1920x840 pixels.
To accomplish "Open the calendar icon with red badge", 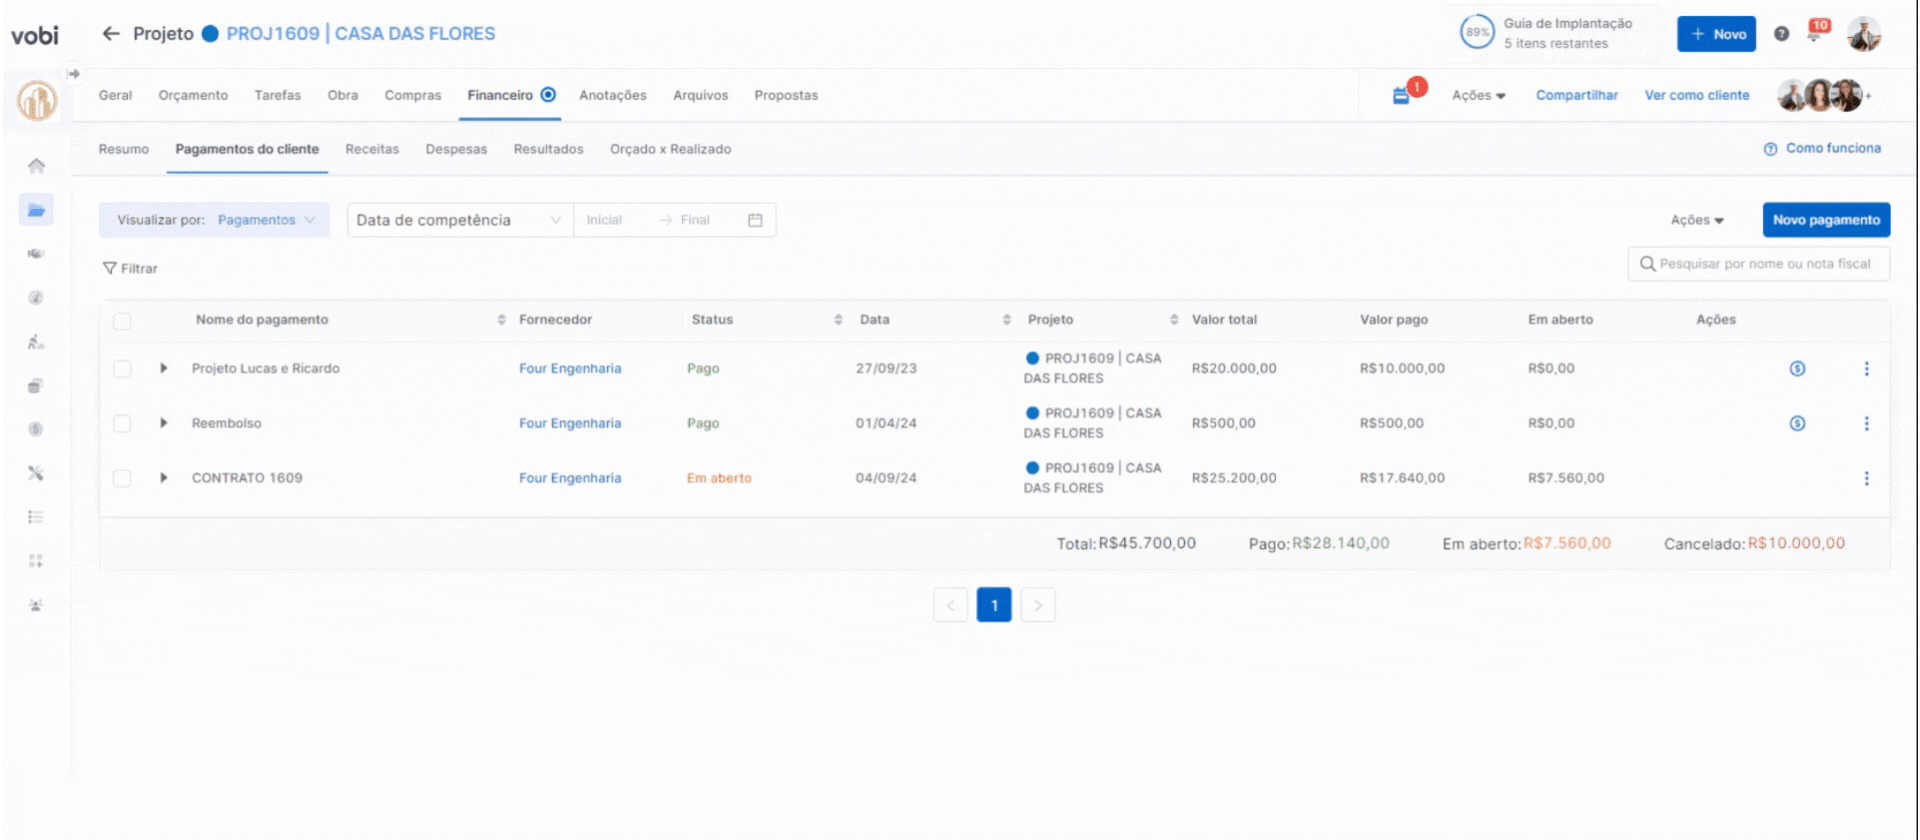I will (1401, 96).
